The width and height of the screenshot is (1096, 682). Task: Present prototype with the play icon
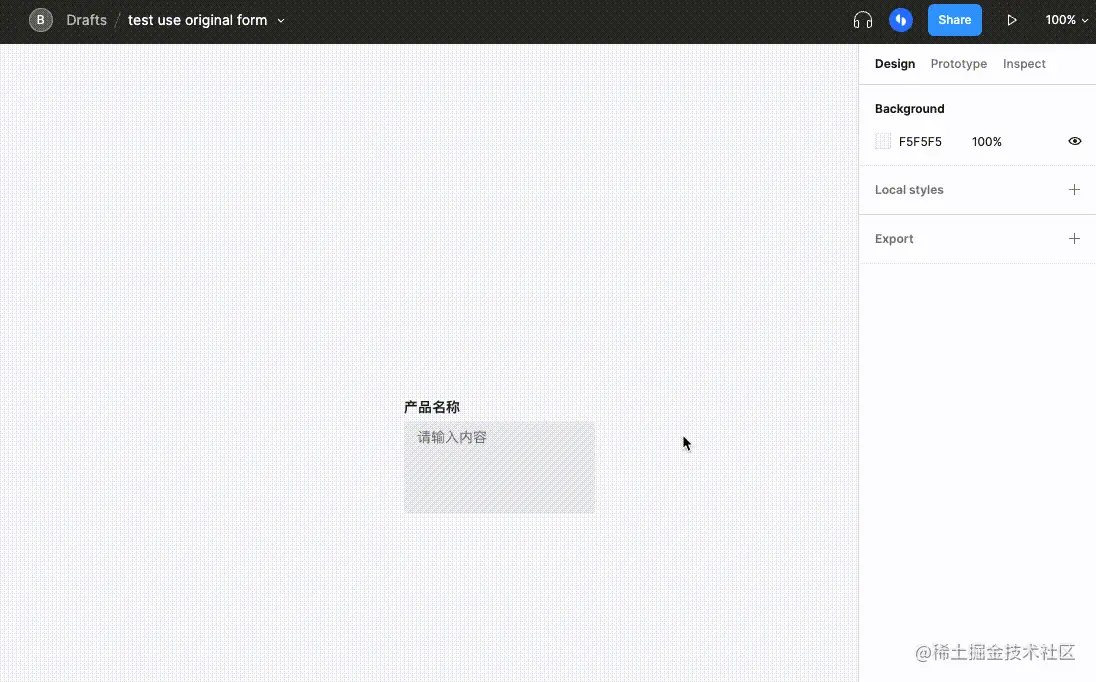click(1011, 20)
